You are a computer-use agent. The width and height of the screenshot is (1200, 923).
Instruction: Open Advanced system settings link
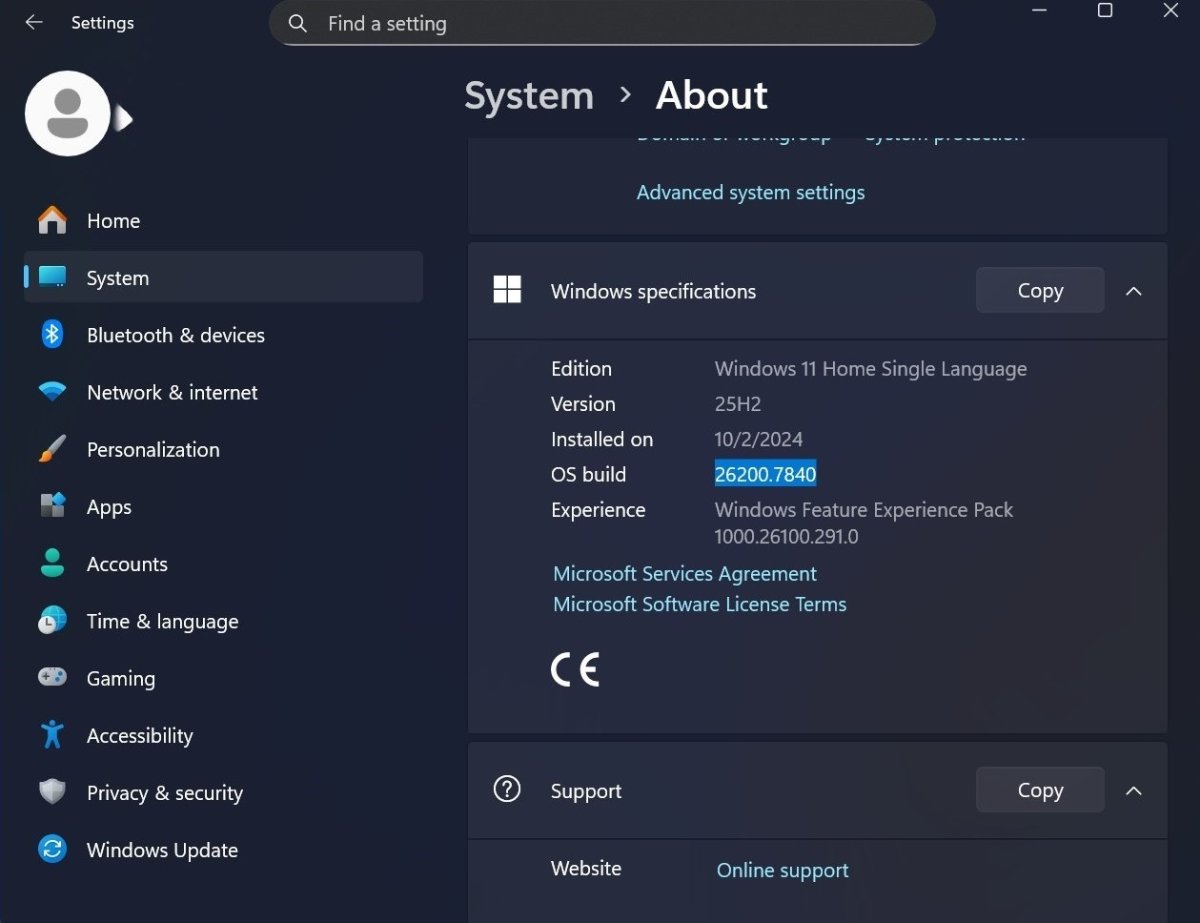[750, 192]
